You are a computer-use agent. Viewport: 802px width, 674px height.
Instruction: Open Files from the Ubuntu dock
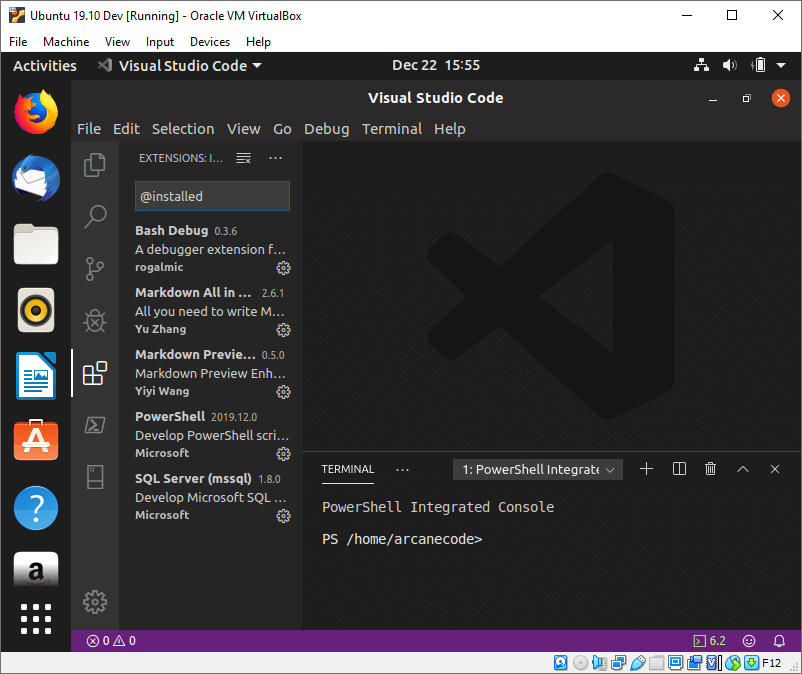pyautogui.click(x=36, y=244)
